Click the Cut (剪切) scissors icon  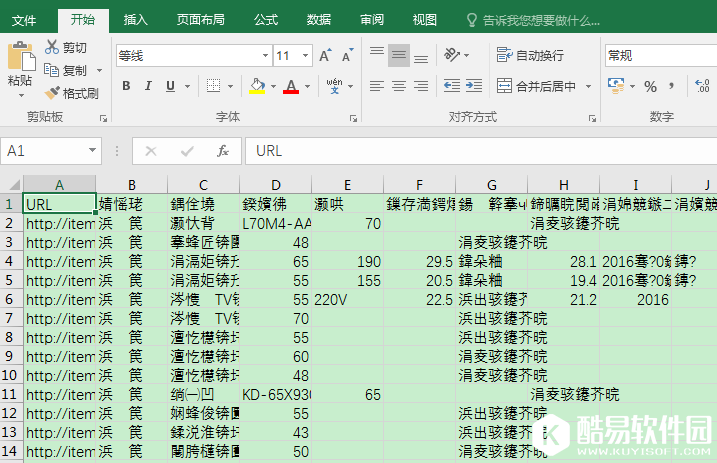(52, 47)
